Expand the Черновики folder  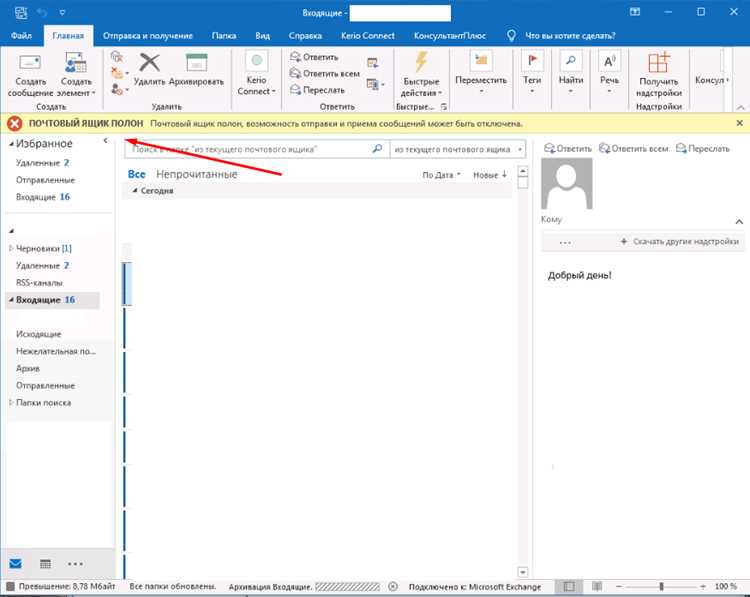pyautogui.click(x=11, y=248)
